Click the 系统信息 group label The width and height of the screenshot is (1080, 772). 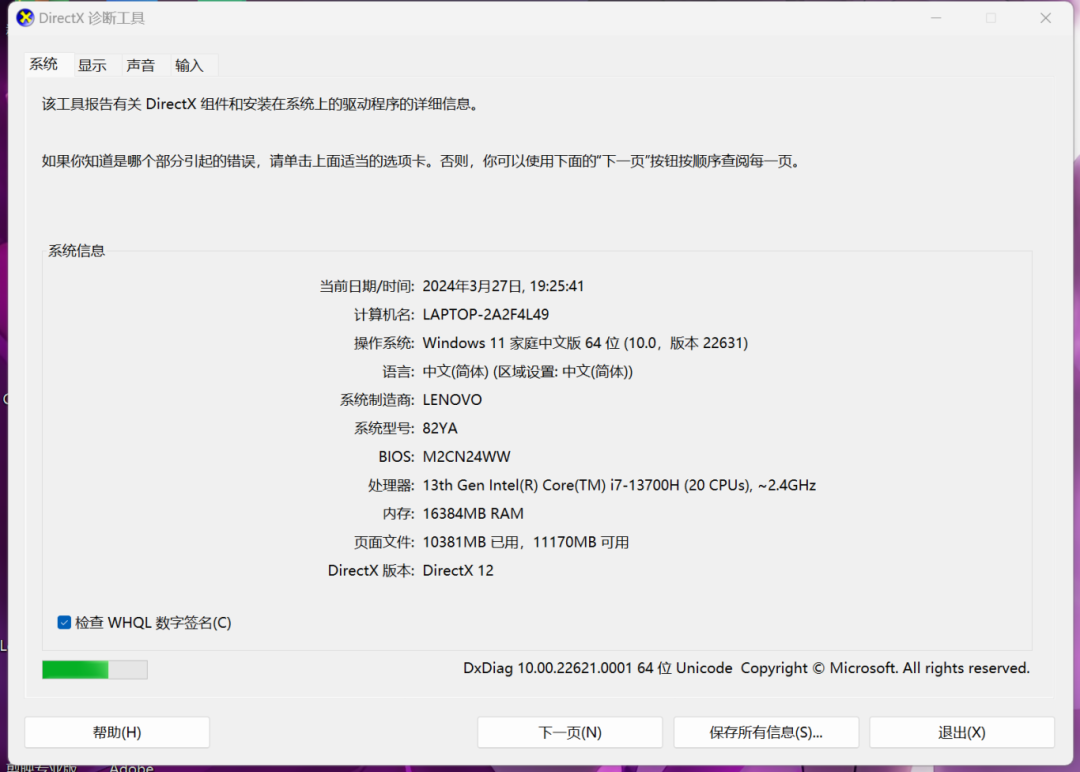point(76,251)
